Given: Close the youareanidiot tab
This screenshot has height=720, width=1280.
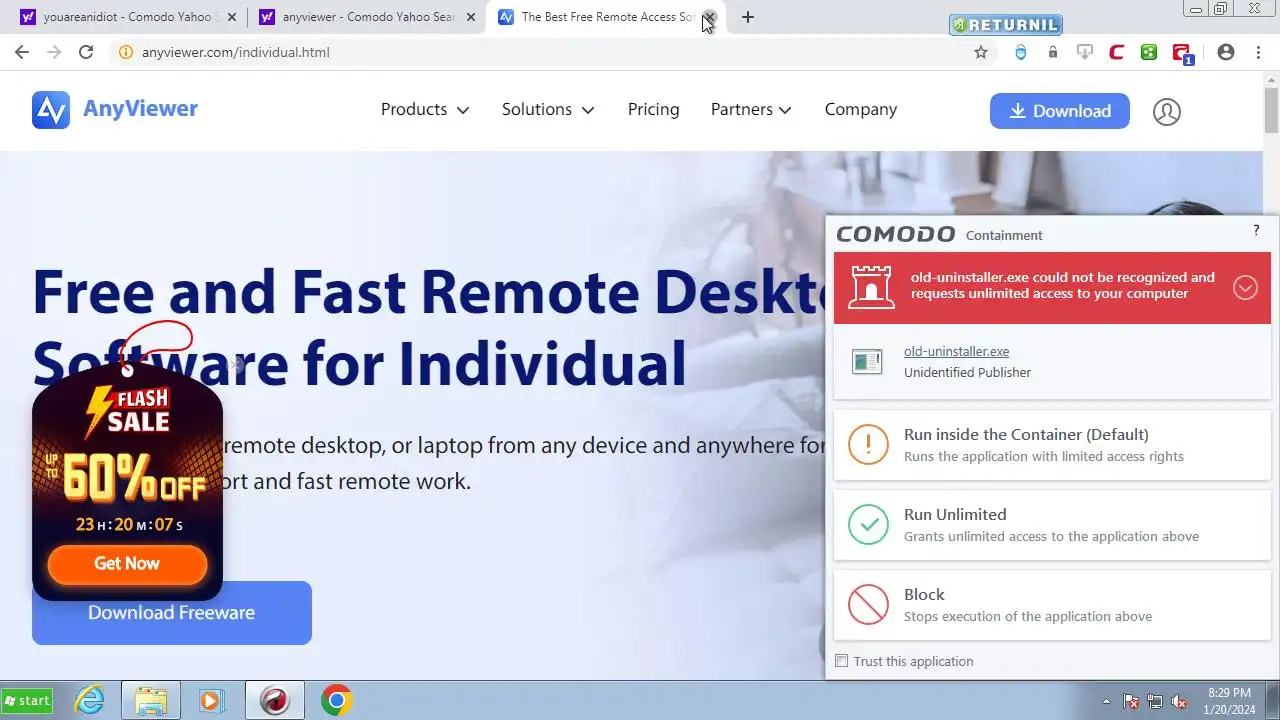Looking at the screenshot, I should click(232, 17).
